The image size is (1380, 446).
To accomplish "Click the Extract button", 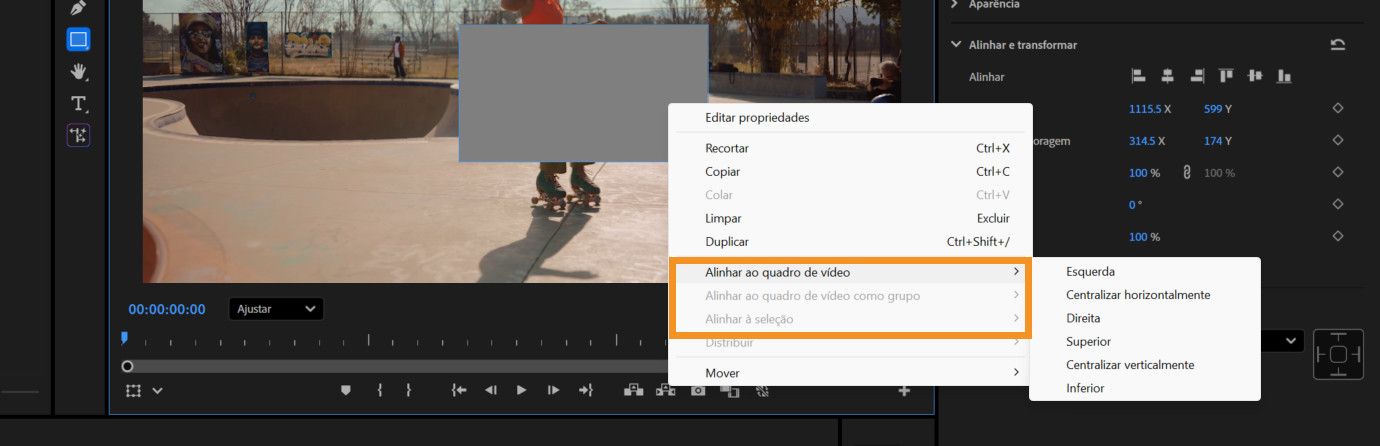I will click(666, 391).
